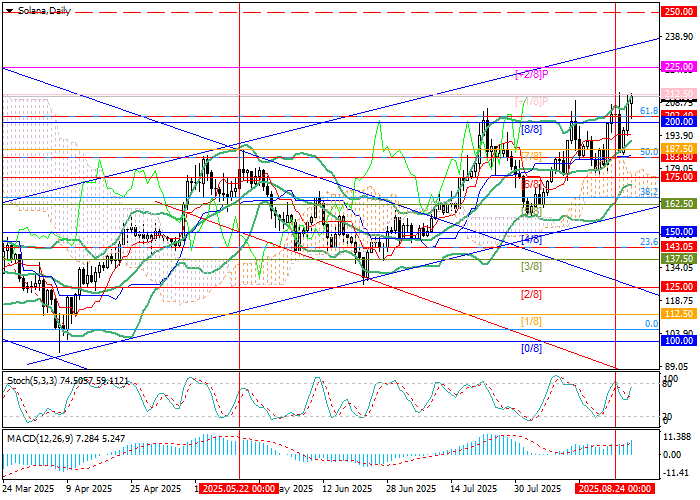Select the 11.388 MACD scale value
The width and height of the screenshot is (700, 500).
[x=679, y=437]
